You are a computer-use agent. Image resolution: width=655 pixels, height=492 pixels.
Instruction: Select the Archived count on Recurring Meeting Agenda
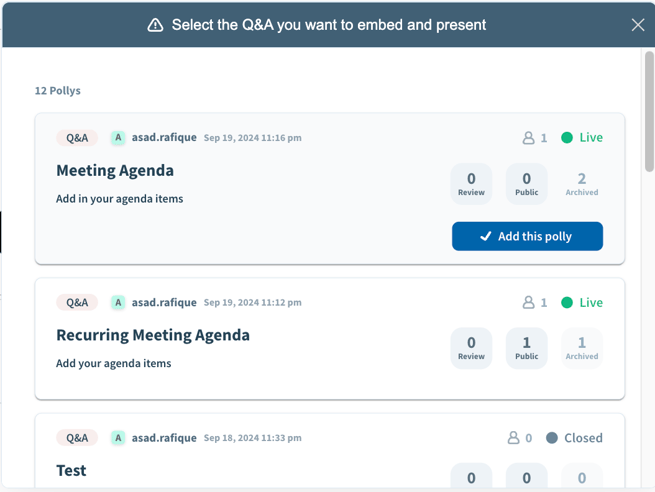[581, 348]
